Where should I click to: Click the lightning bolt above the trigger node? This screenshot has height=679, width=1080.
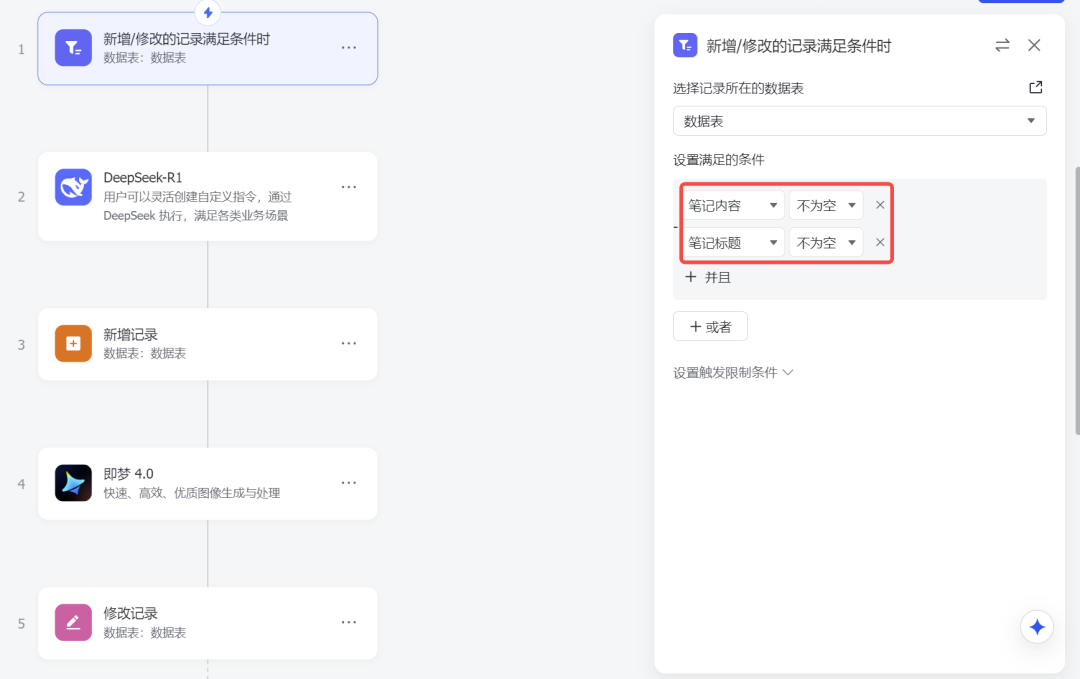pos(207,13)
